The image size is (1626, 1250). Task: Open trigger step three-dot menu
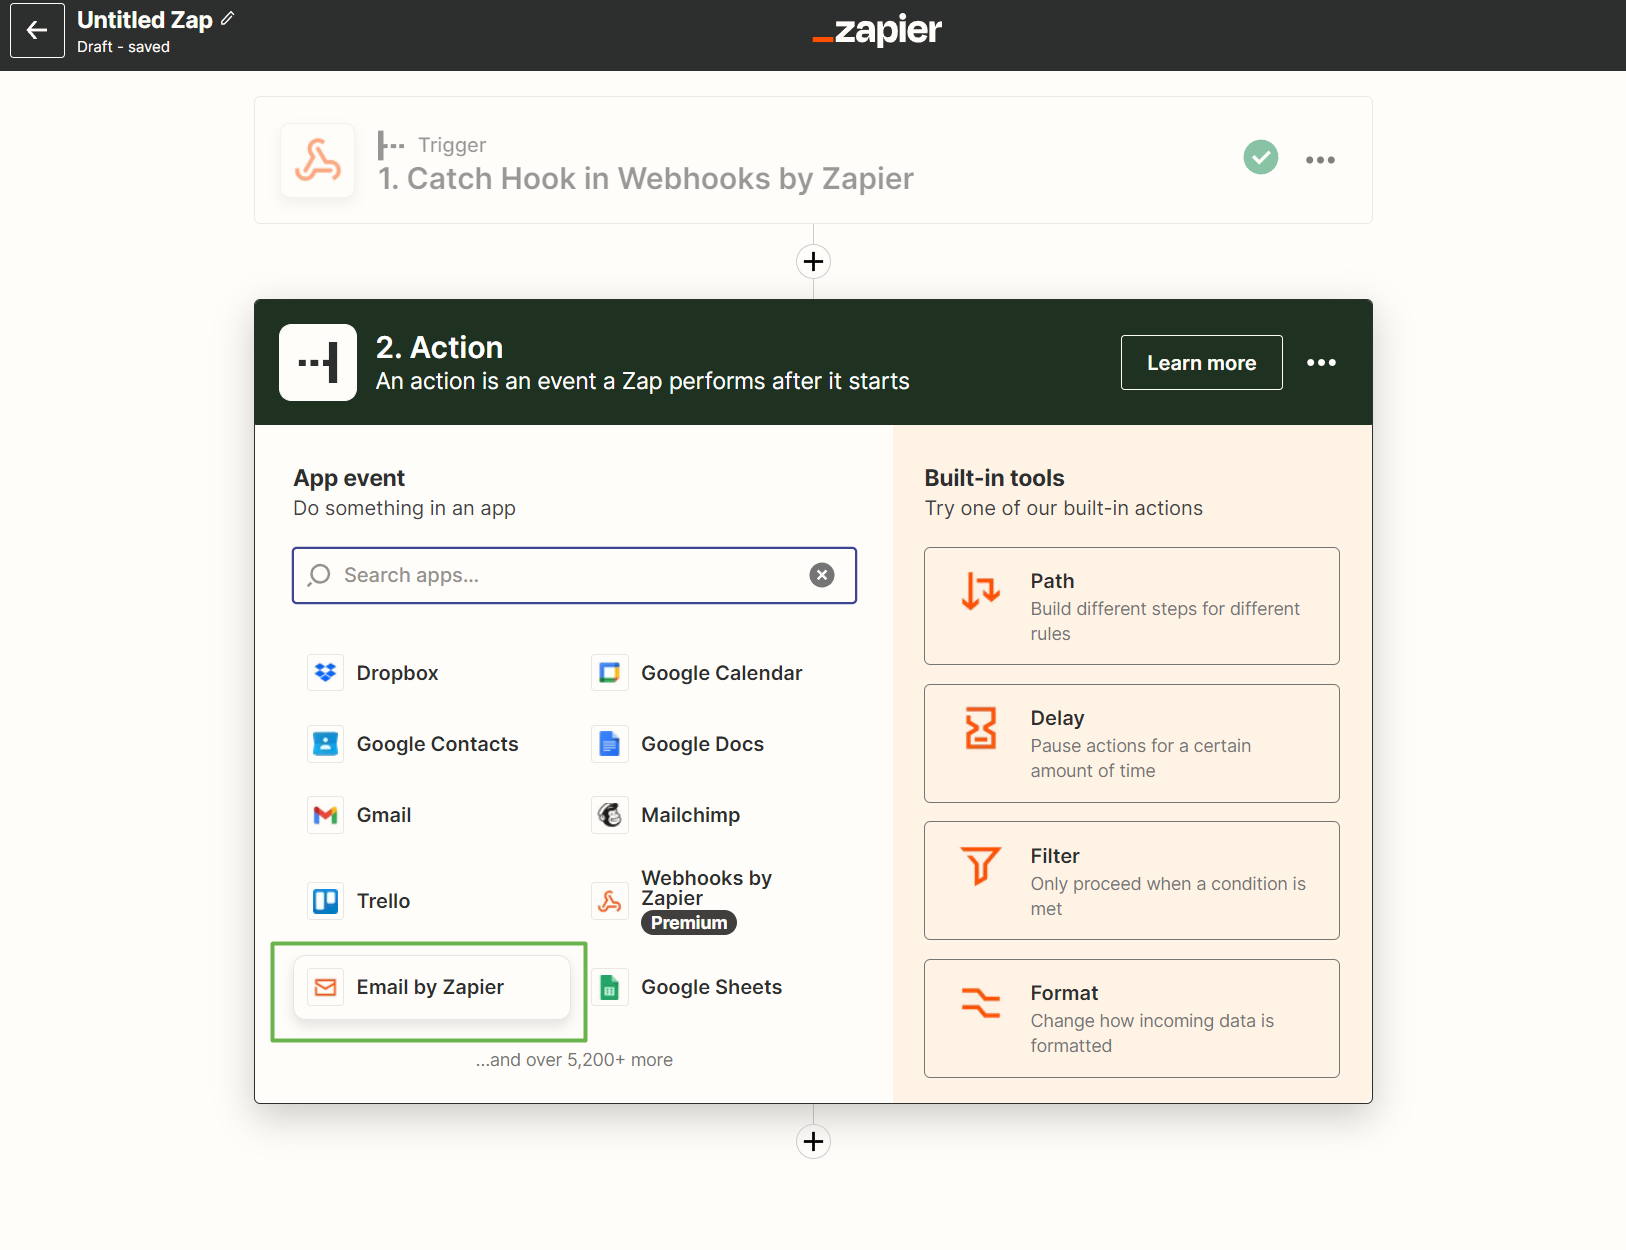pos(1320,160)
